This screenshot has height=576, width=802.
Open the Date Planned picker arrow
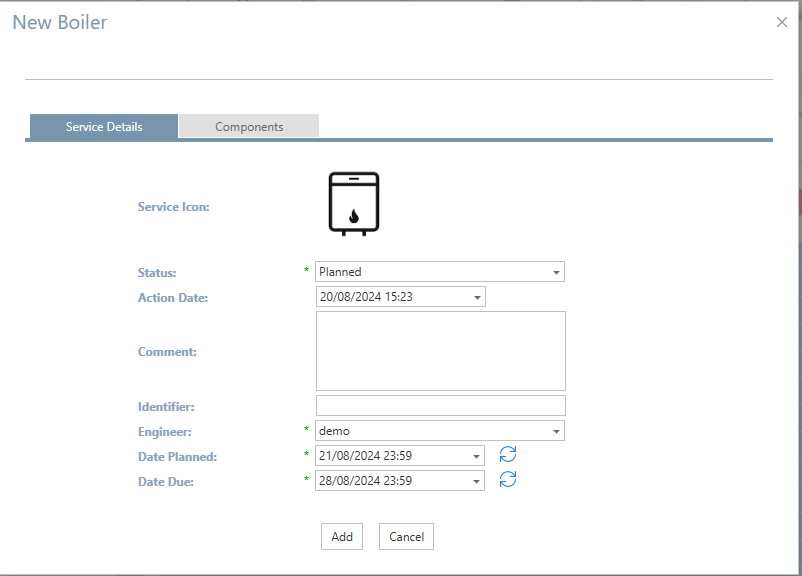tap(476, 456)
